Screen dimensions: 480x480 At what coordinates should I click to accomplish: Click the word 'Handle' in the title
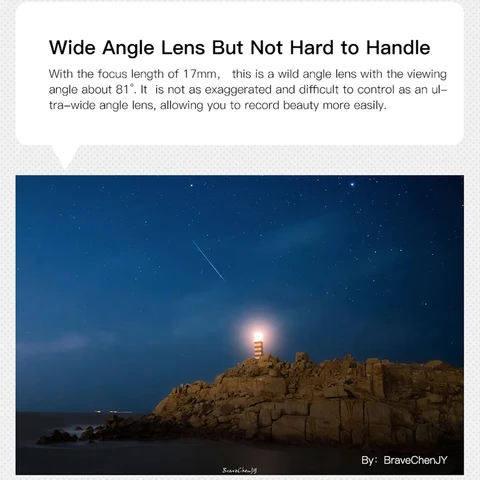[398, 47]
